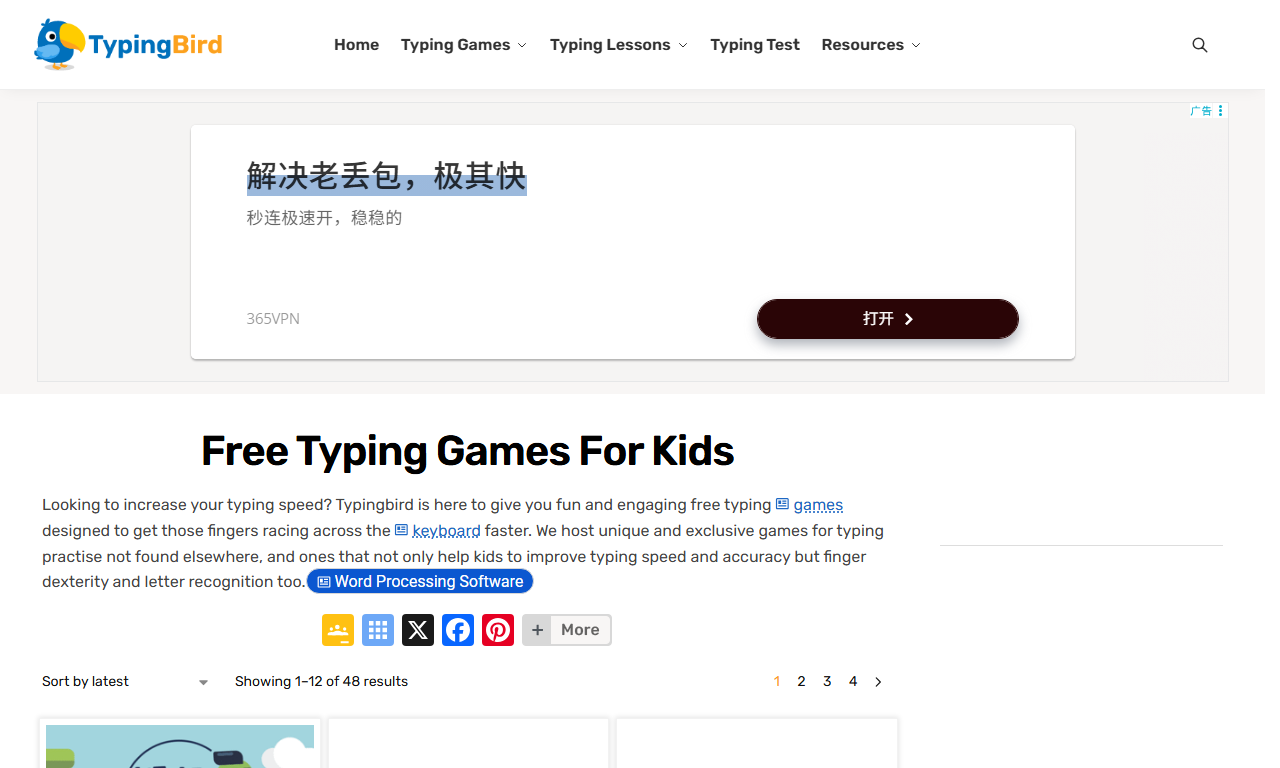The width and height of the screenshot is (1280, 768).
Task: Open Typing Test page
Action: coord(755,45)
